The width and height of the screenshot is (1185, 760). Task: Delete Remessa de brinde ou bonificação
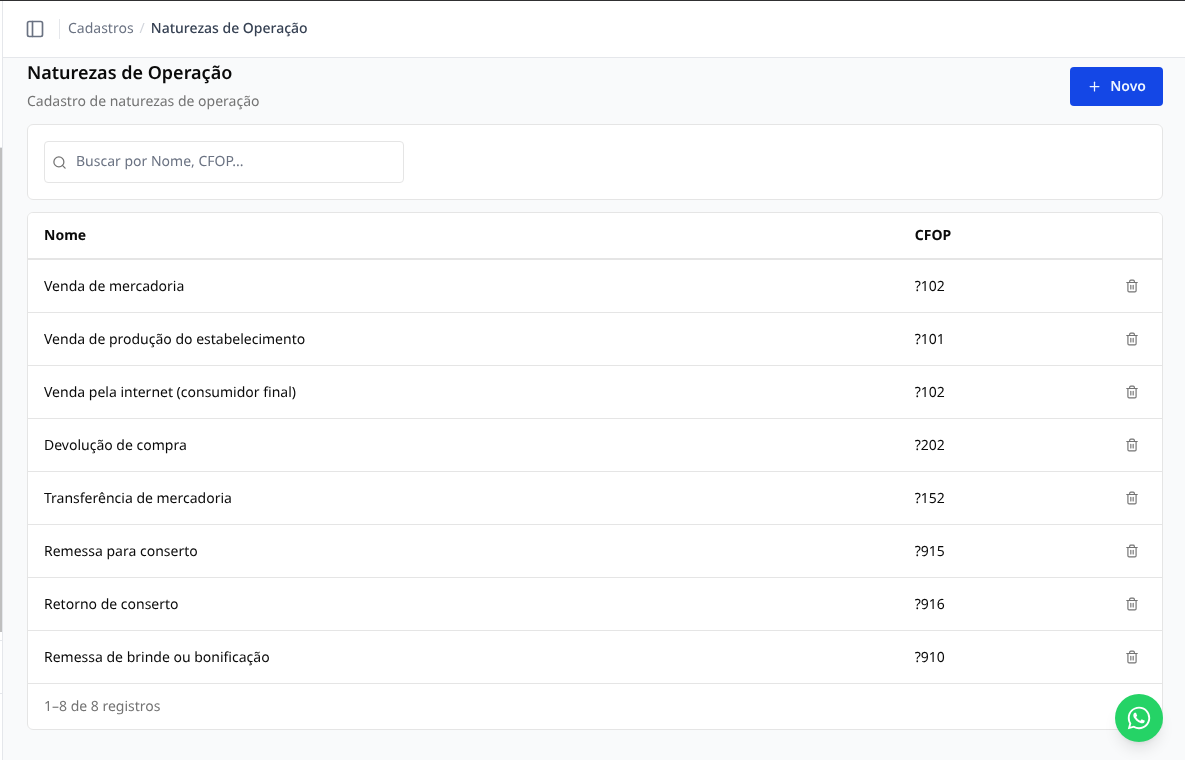(x=1131, y=657)
